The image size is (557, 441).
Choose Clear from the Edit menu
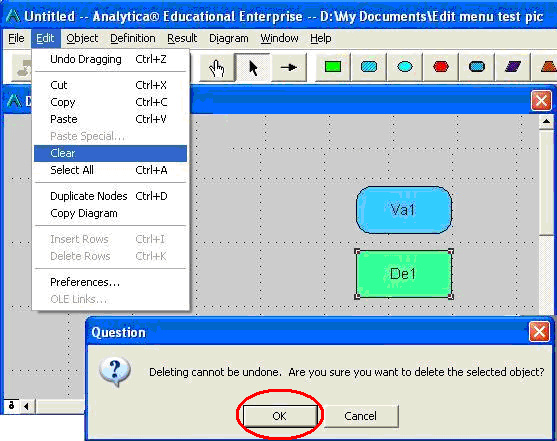110,153
